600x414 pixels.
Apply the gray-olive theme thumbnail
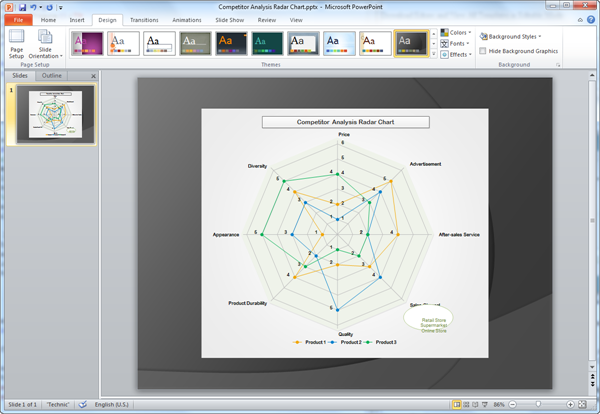195,44
